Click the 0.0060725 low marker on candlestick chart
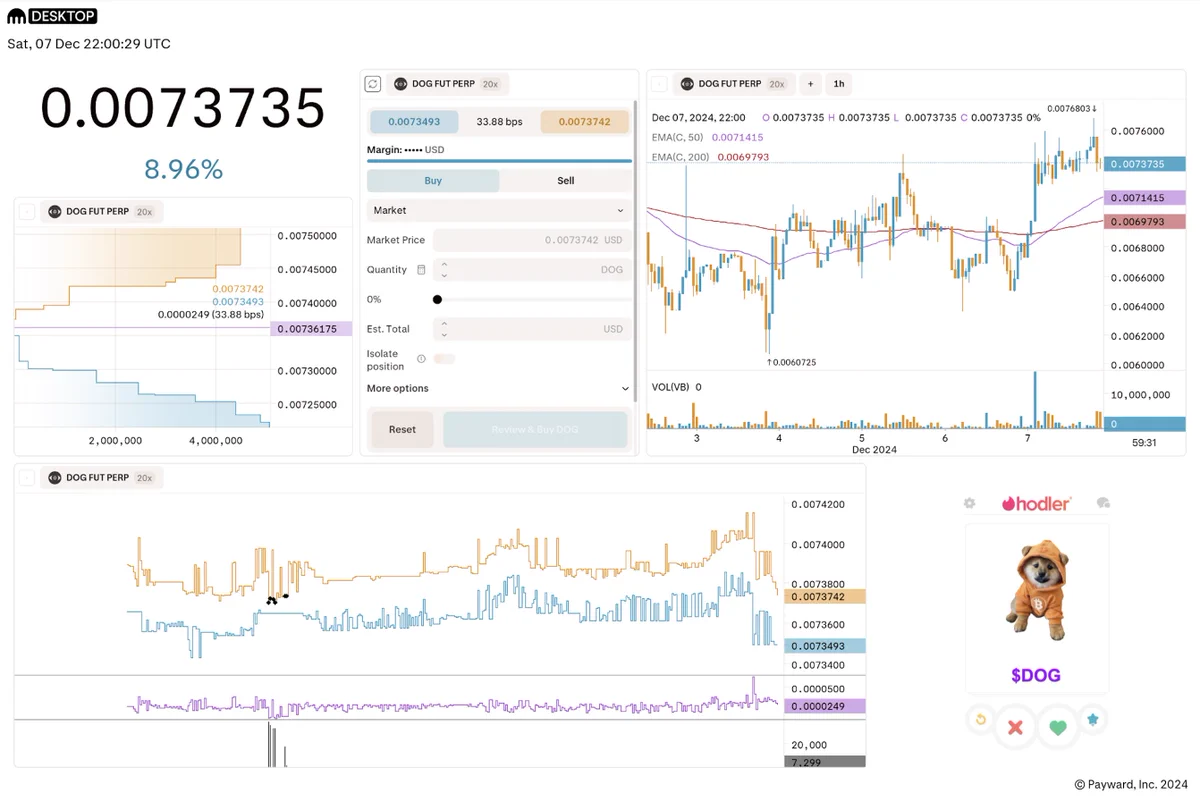 pos(791,362)
